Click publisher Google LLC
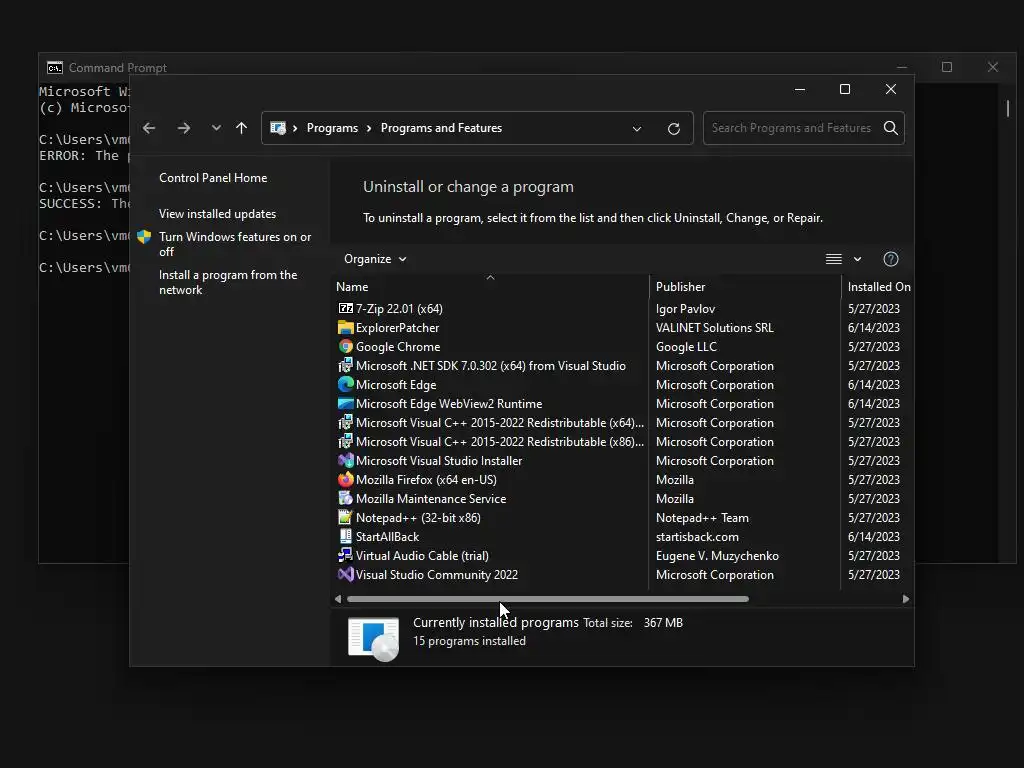Screen dimensions: 1024x768 [x=686, y=347]
